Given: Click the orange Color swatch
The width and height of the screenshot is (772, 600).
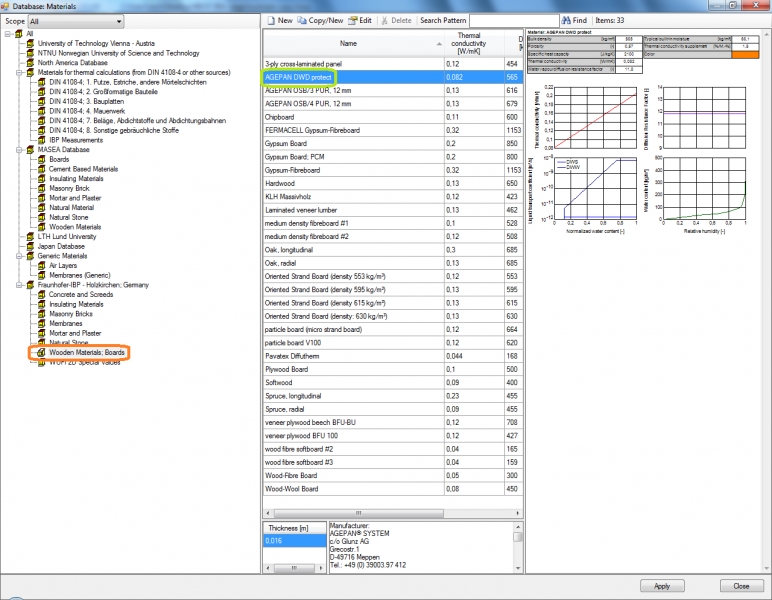Looking at the screenshot, I should pyautogui.click(x=745, y=54).
